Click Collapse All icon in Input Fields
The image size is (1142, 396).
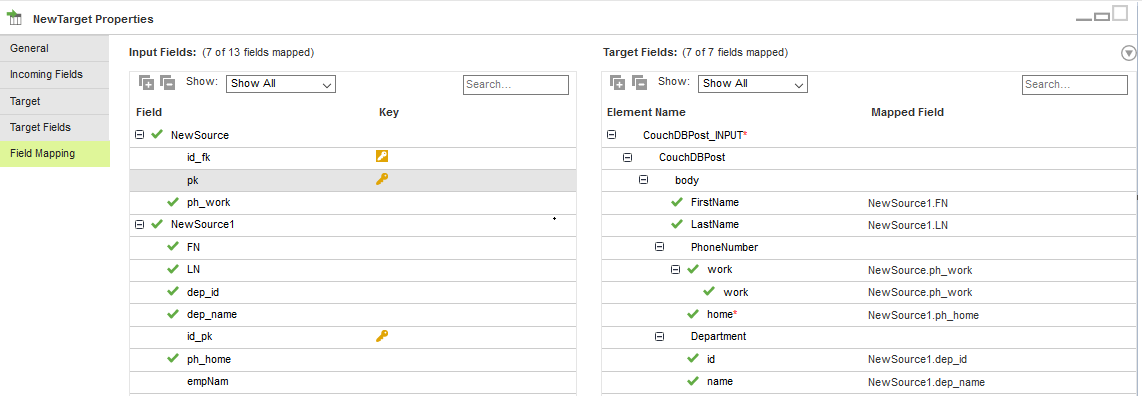pyautogui.click(x=168, y=83)
